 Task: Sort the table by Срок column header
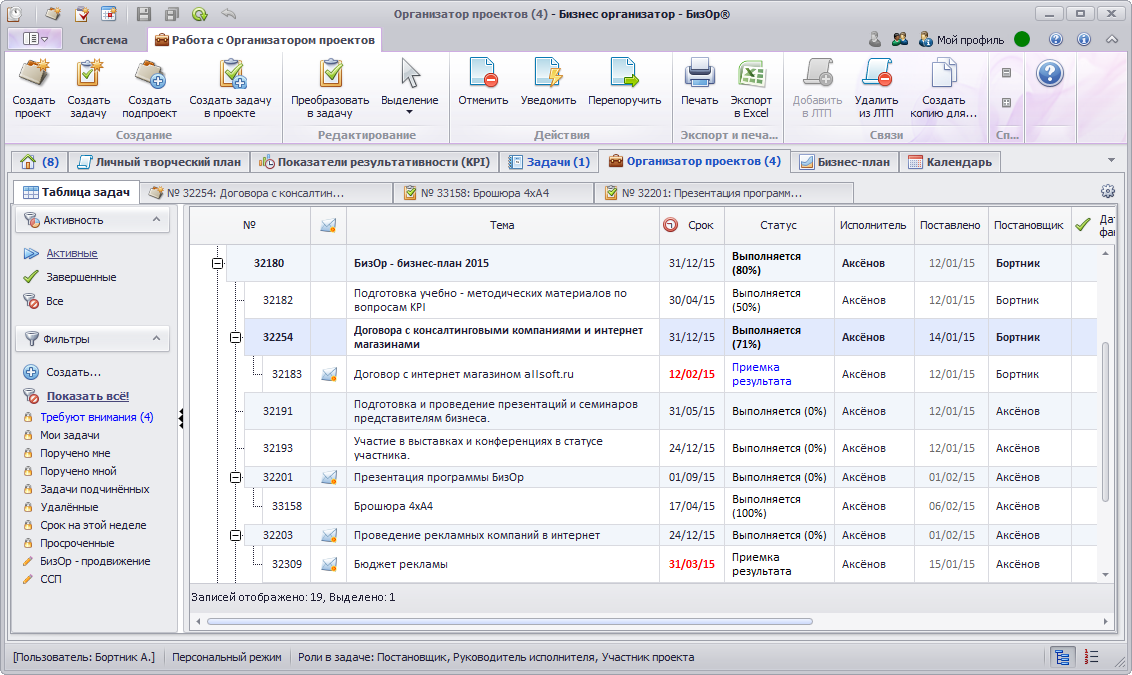pos(700,226)
